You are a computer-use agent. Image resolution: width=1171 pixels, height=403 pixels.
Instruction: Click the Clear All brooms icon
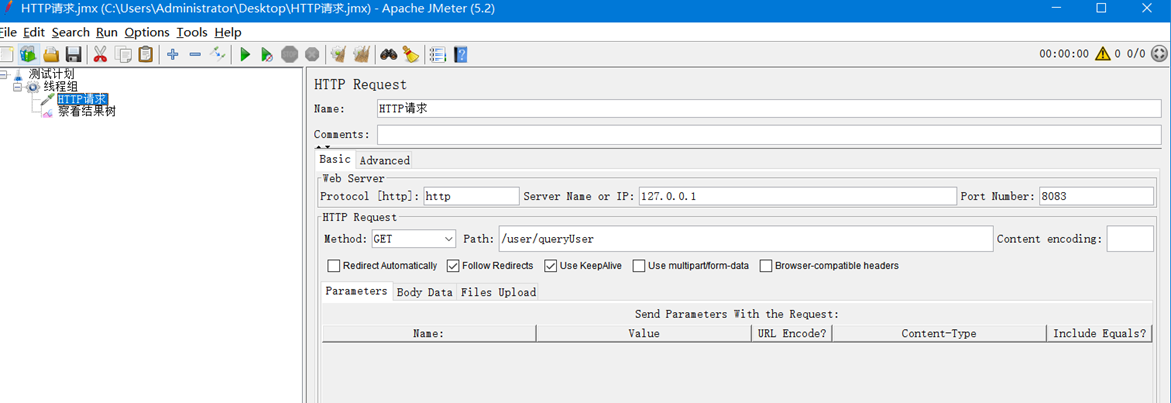[361, 54]
